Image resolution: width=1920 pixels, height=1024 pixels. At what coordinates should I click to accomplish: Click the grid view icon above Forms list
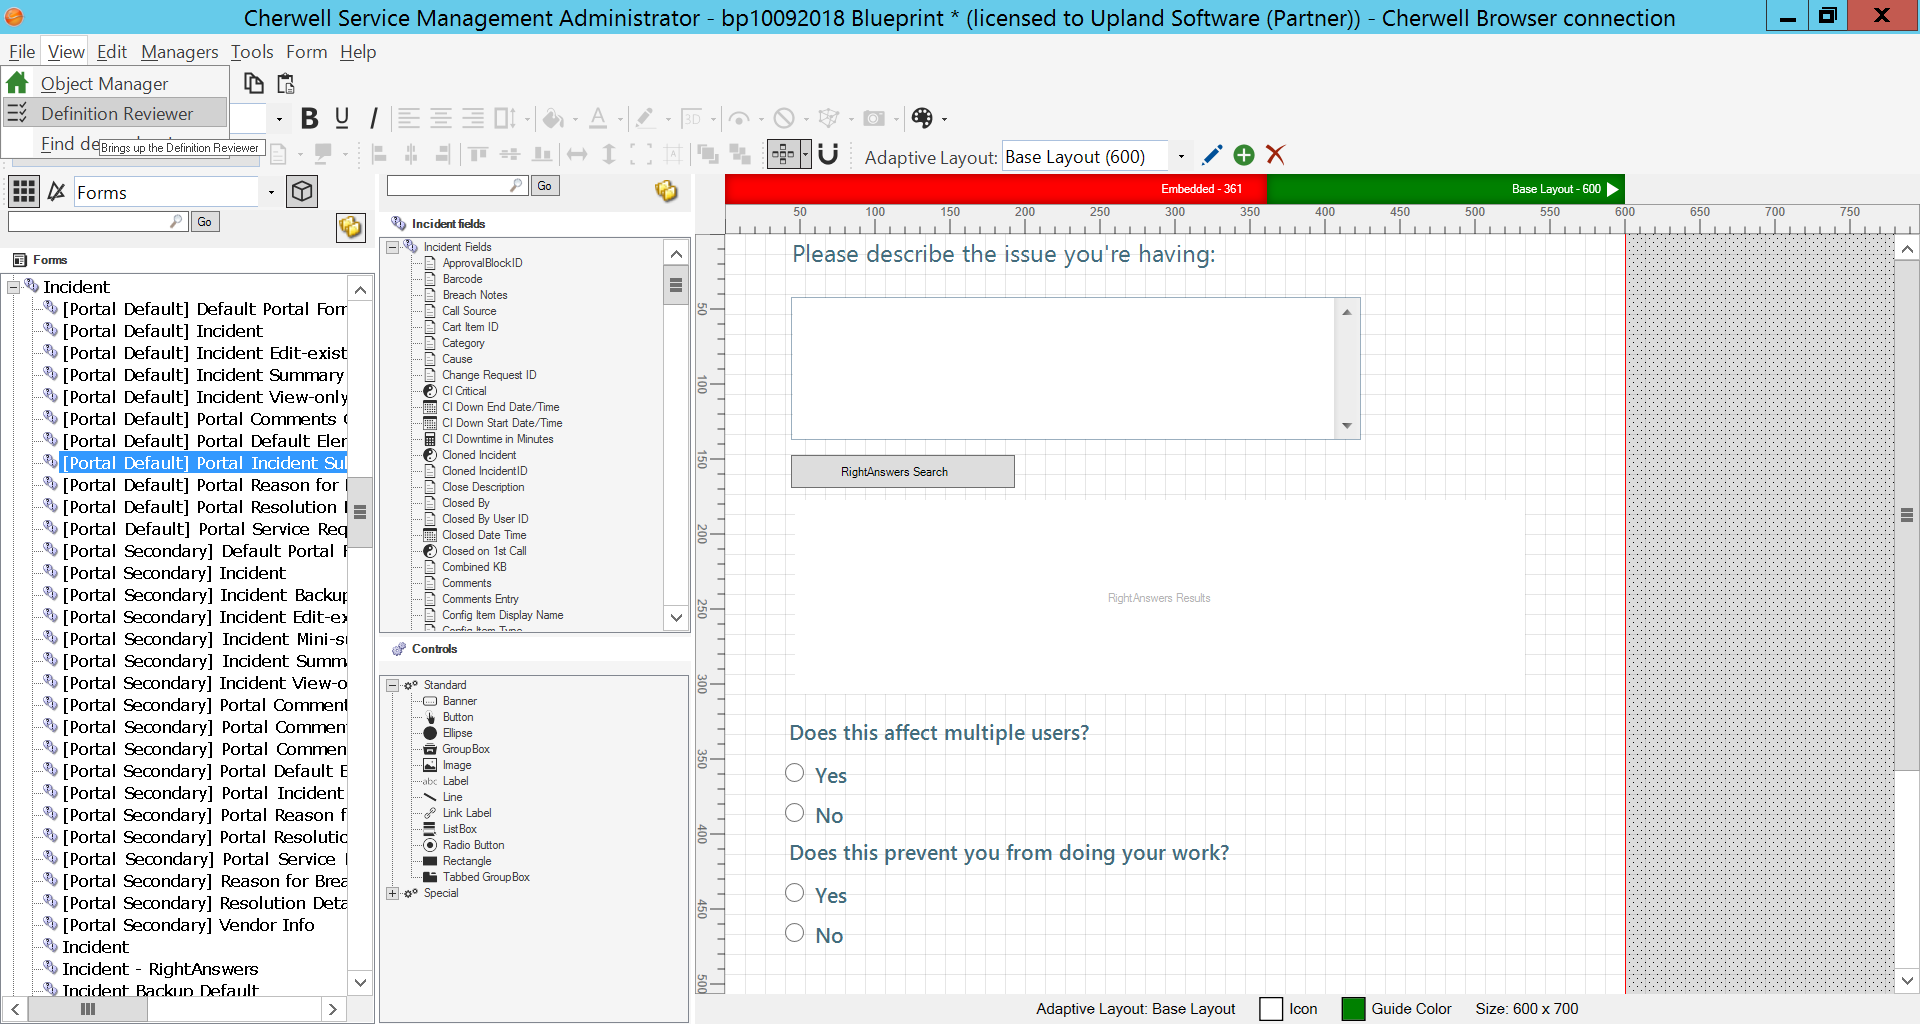coord(24,192)
